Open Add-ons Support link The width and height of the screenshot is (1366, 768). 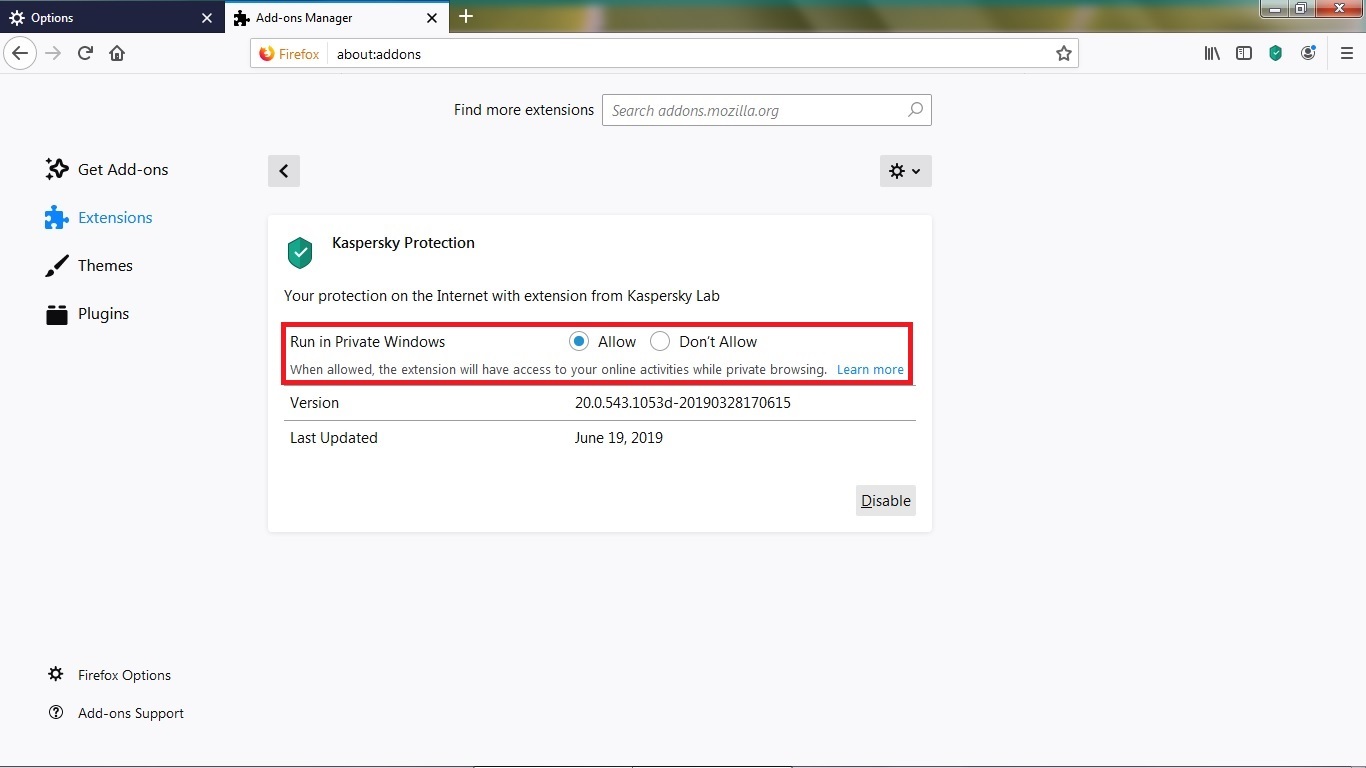click(116, 713)
